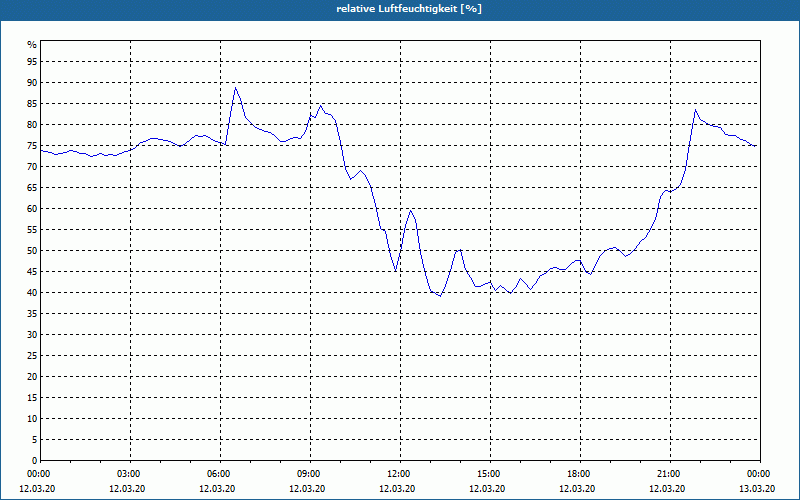Click the 15 y-axis tick label

(32, 398)
